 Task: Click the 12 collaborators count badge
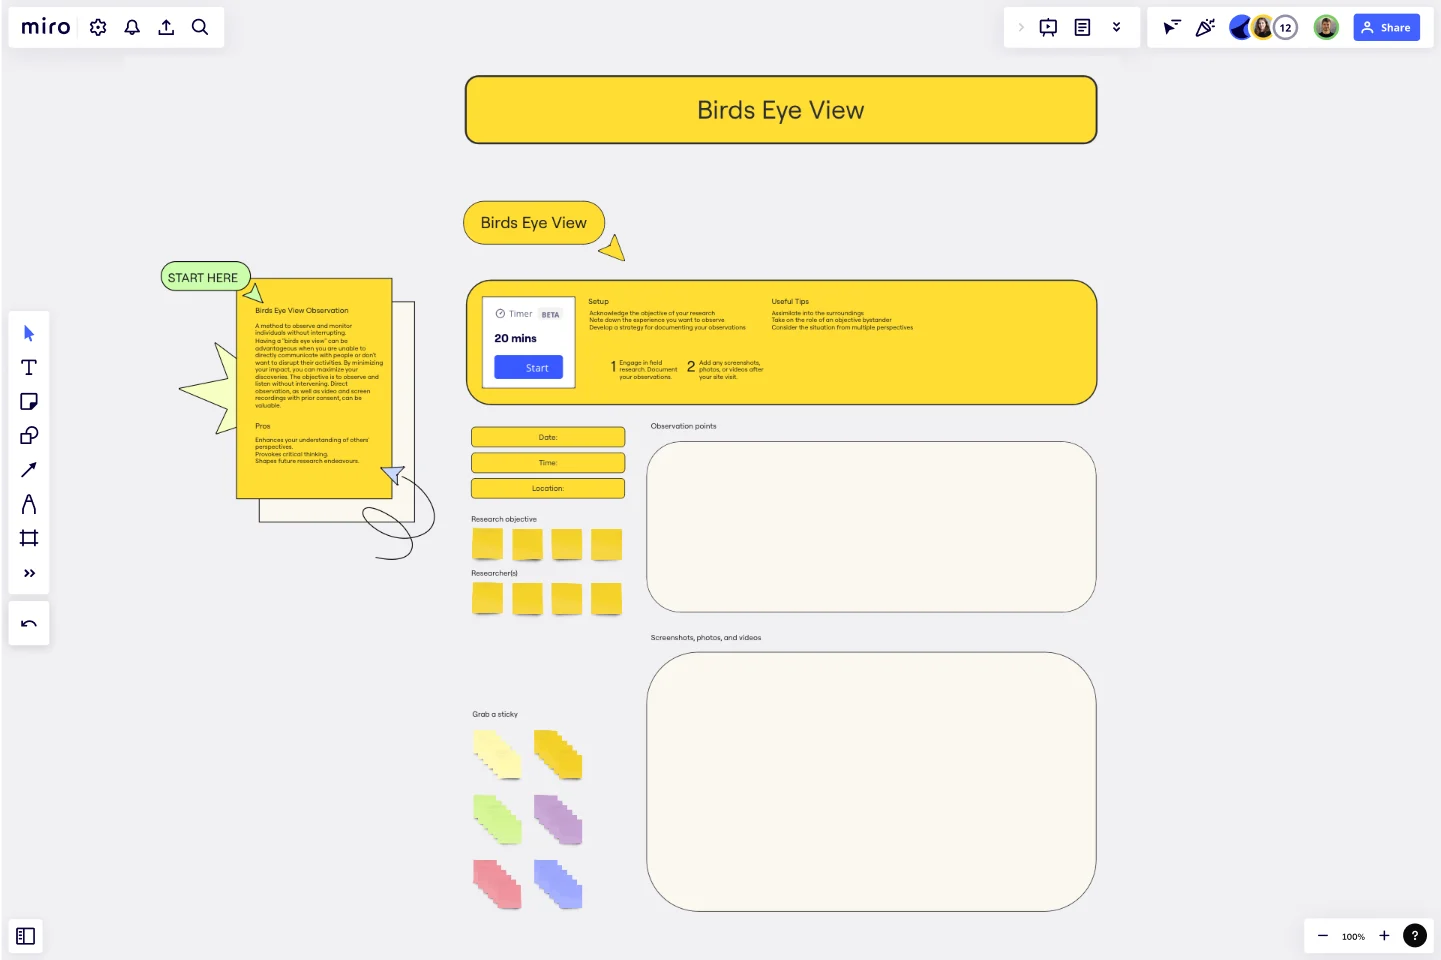(x=1286, y=27)
